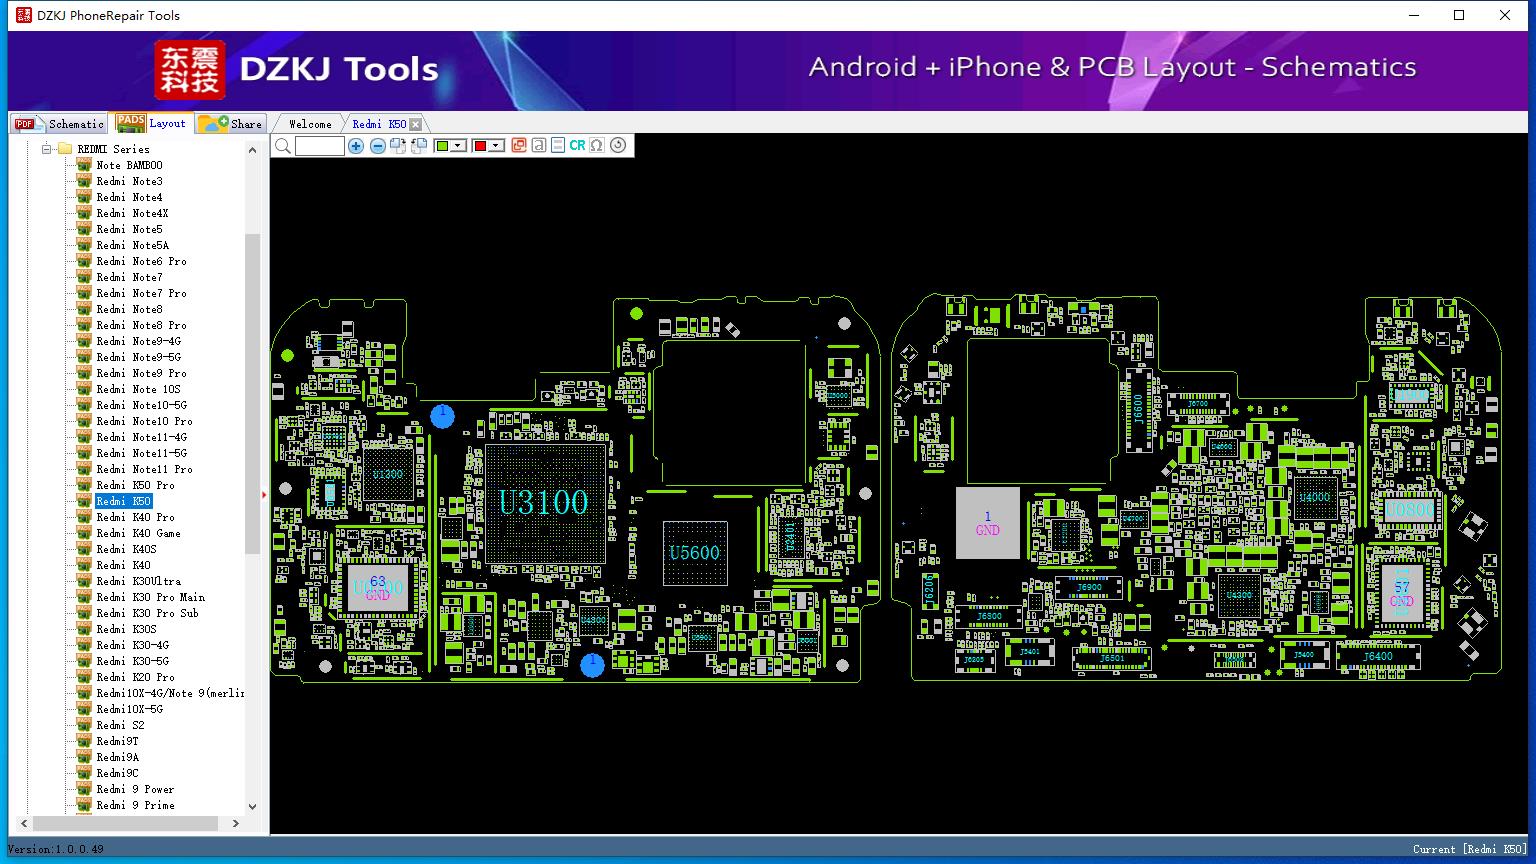Open Redmi K30 Pro Main entry
The height and width of the screenshot is (864, 1536).
(150, 597)
